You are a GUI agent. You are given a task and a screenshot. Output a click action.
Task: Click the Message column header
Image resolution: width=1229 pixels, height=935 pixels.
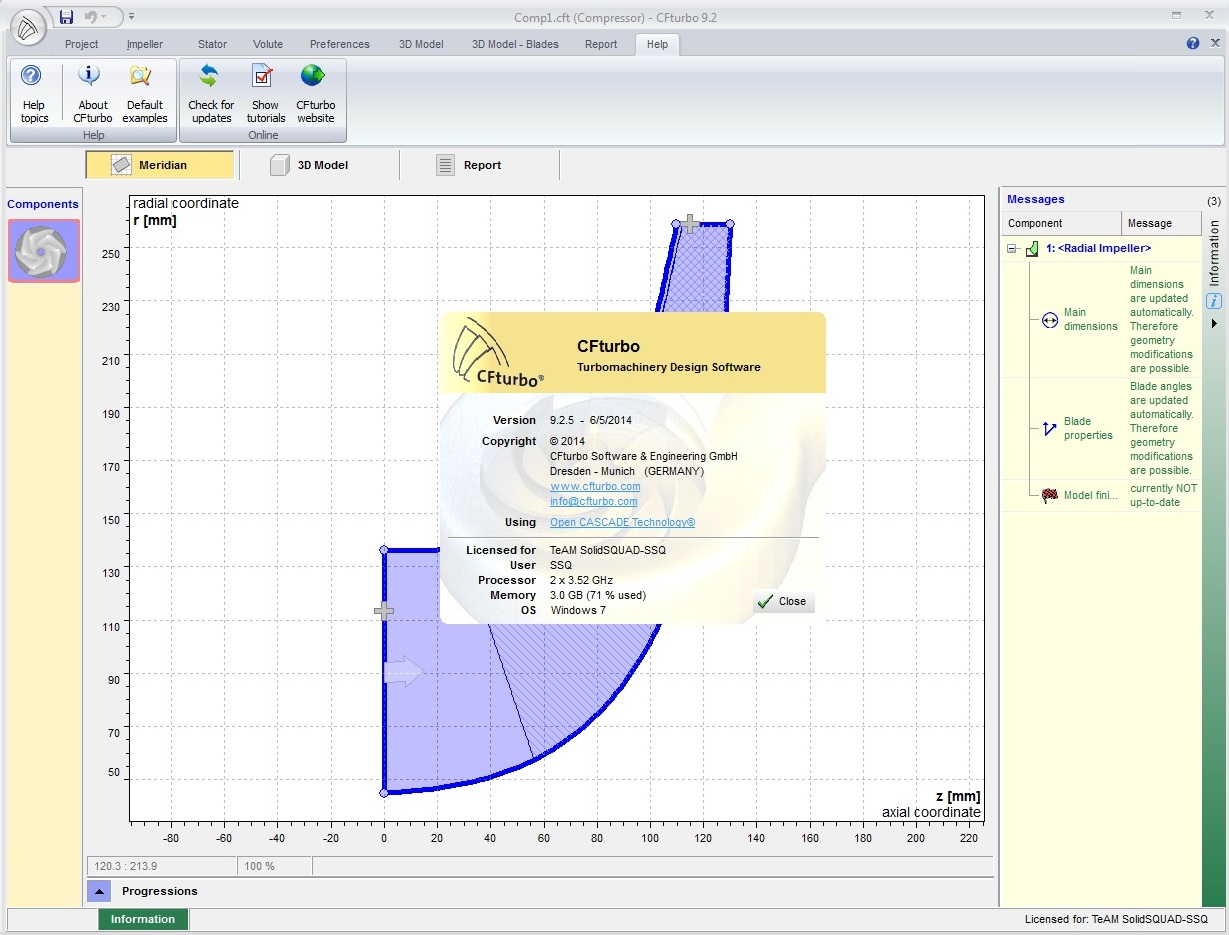click(1161, 223)
